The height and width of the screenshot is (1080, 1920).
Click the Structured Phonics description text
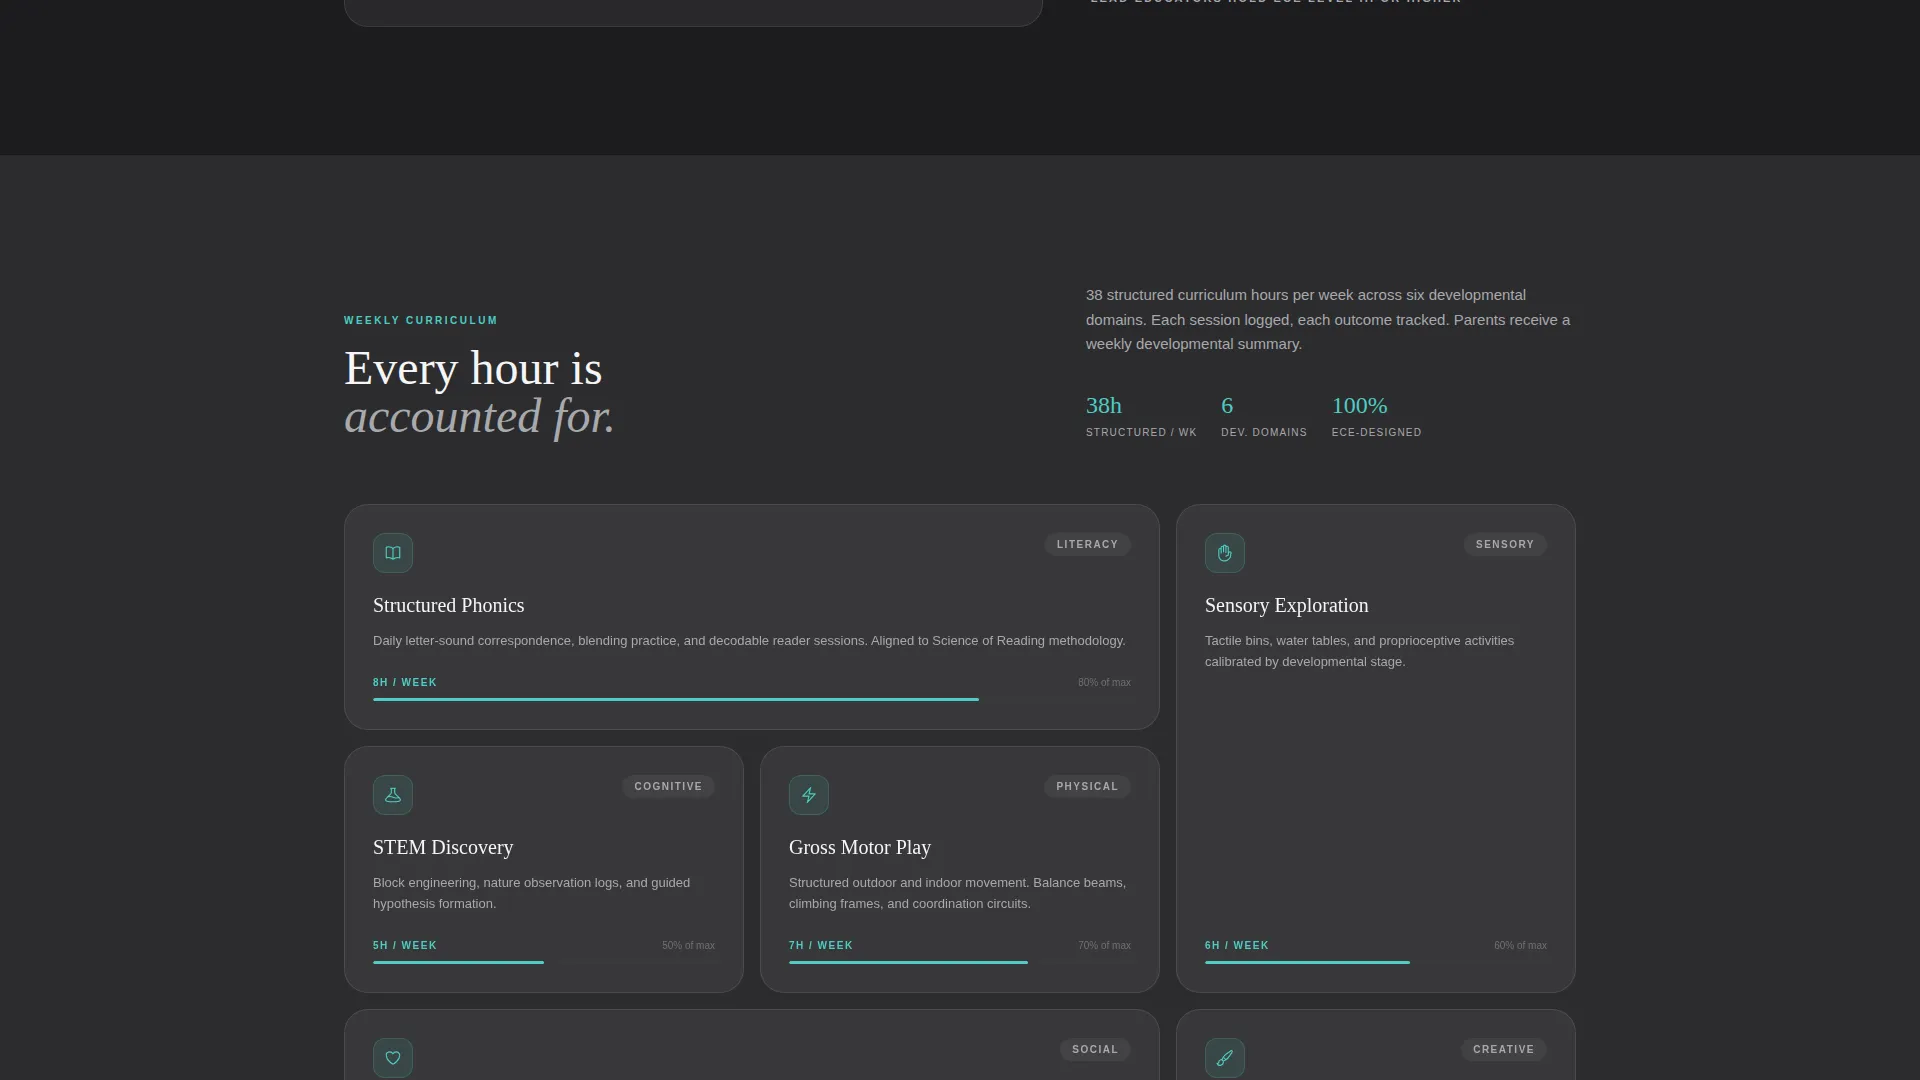click(749, 641)
